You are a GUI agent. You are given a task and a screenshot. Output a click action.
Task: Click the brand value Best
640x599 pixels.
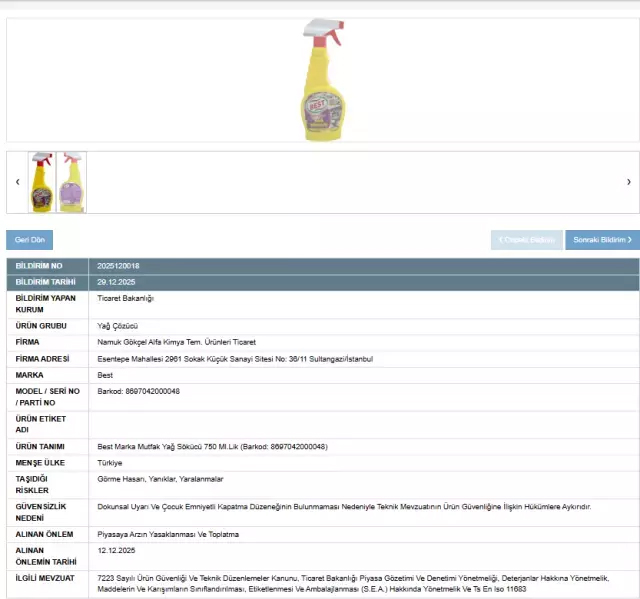105,375
